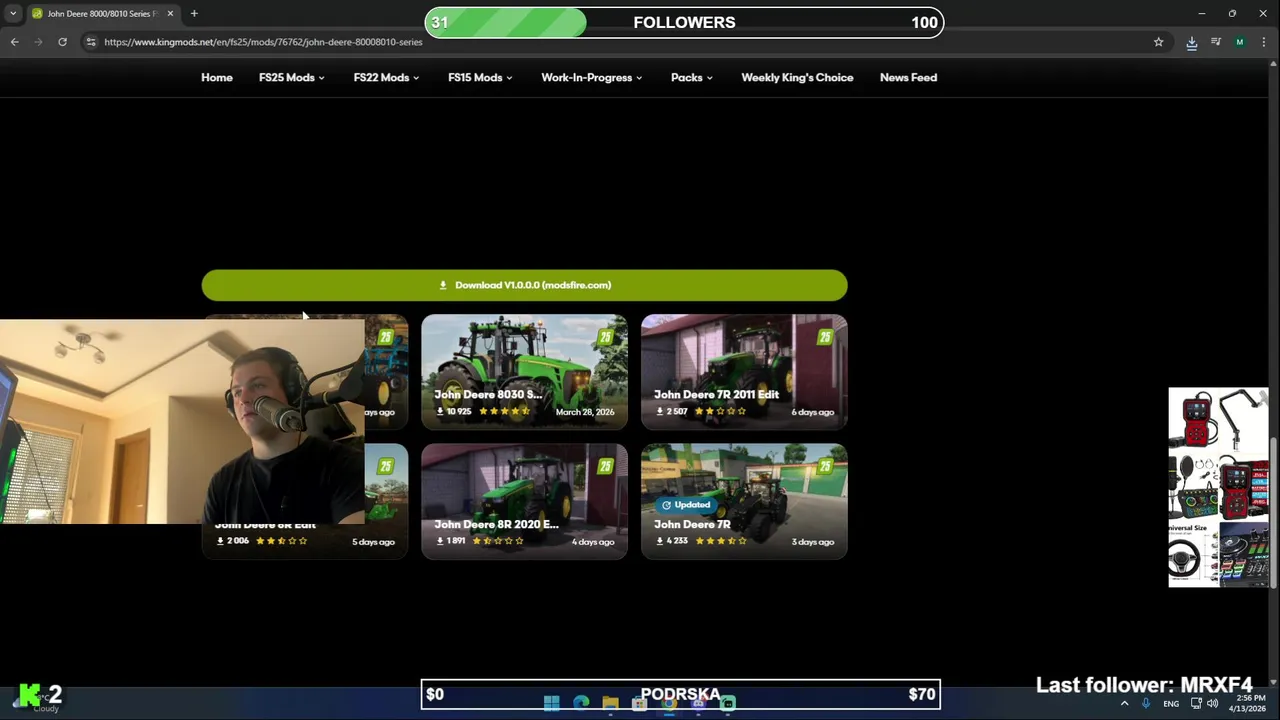The height and width of the screenshot is (720, 1280).
Task: Open a new browser tab with plus
Action: (x=194, y=14)
